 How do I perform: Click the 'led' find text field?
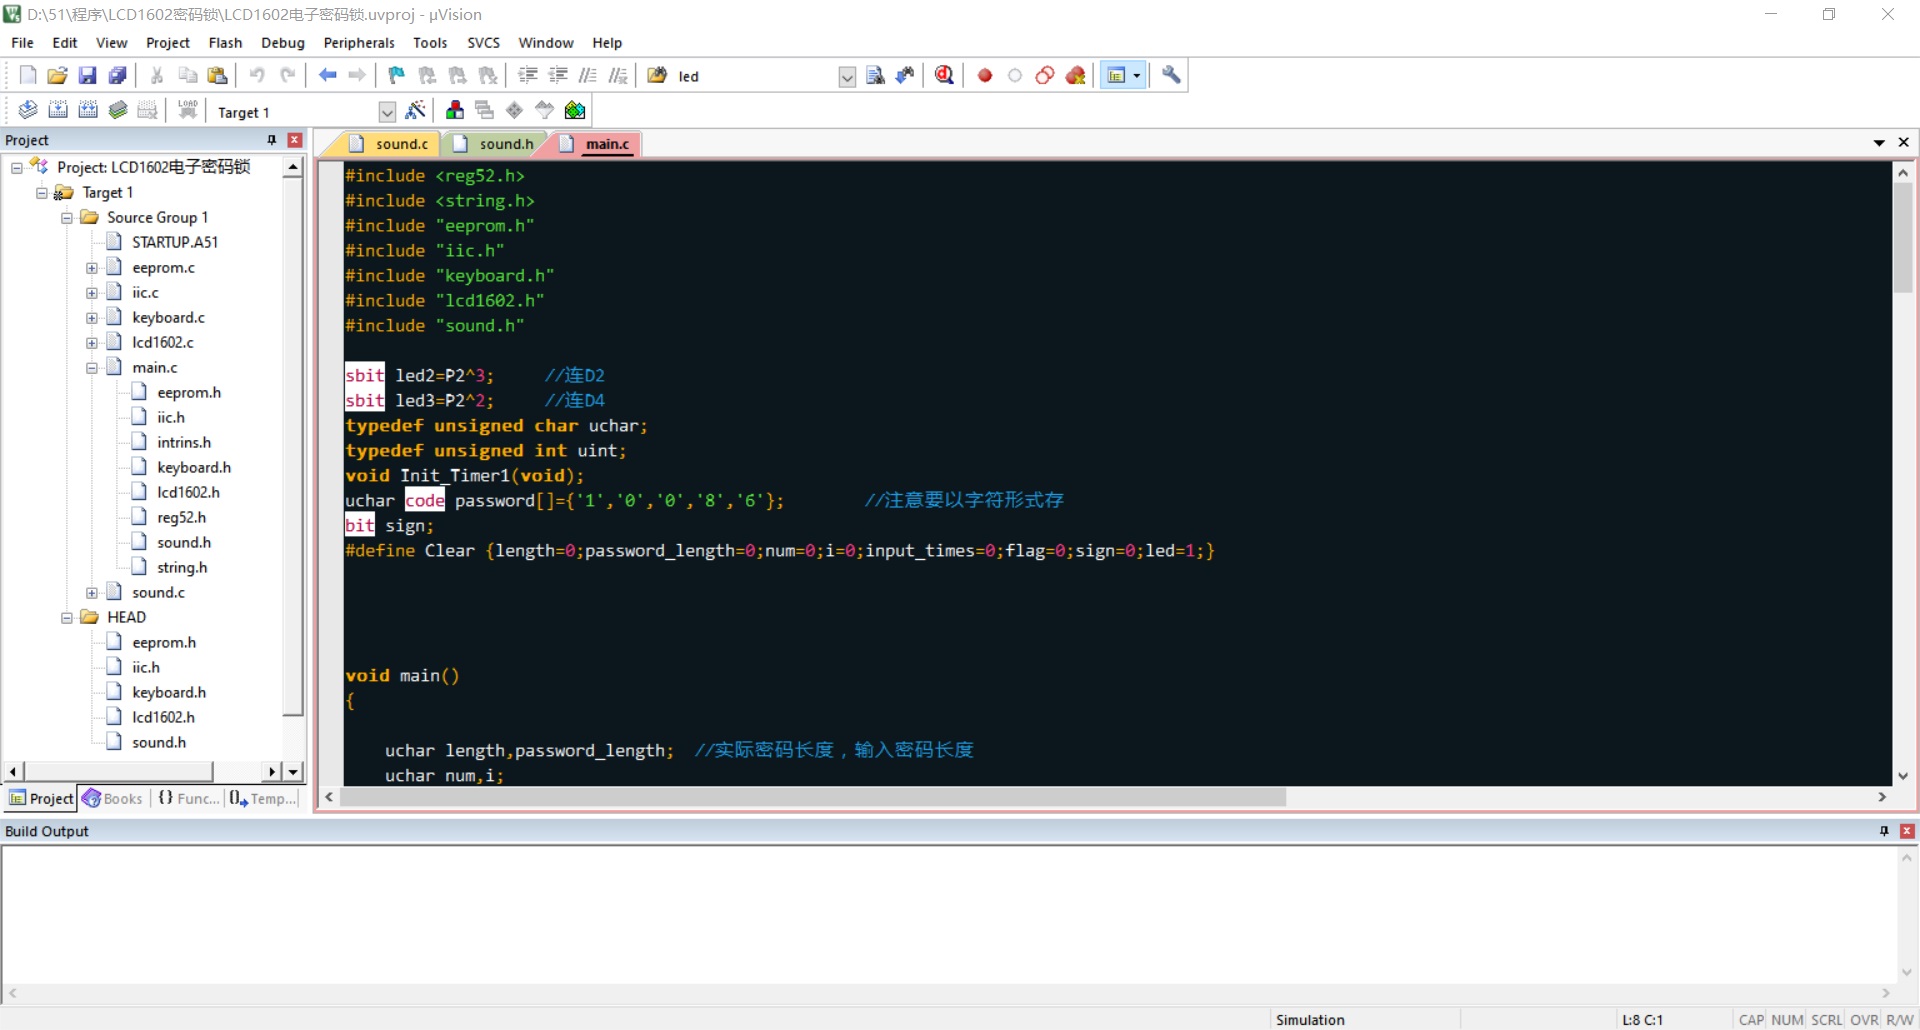click(755, 77)
